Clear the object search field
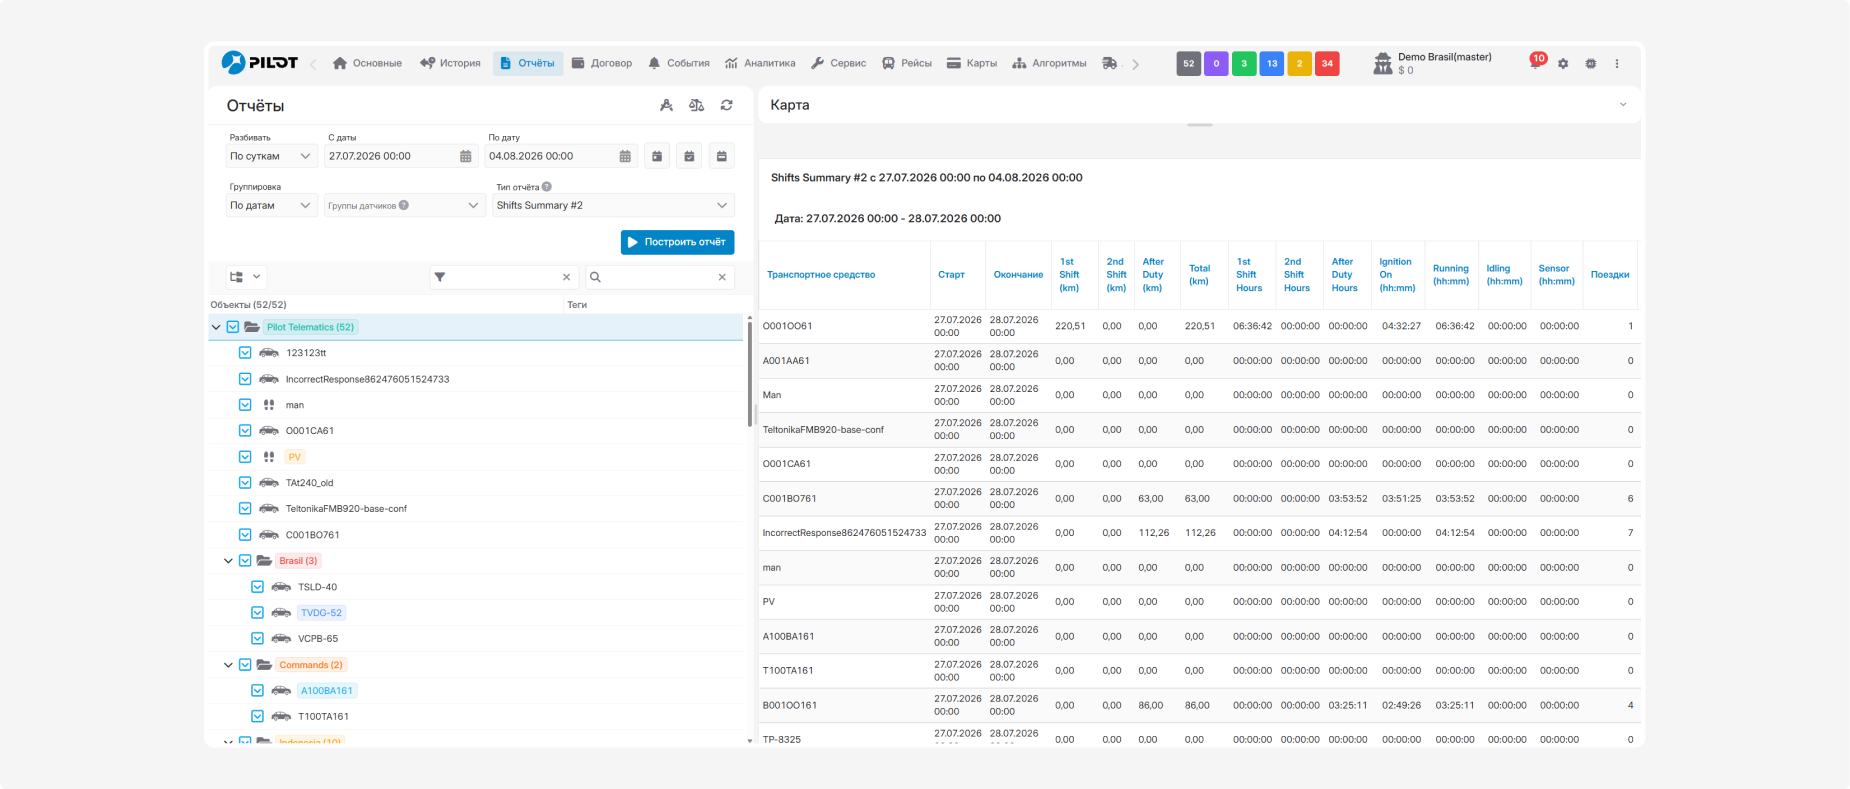 [x=722, y=277]
